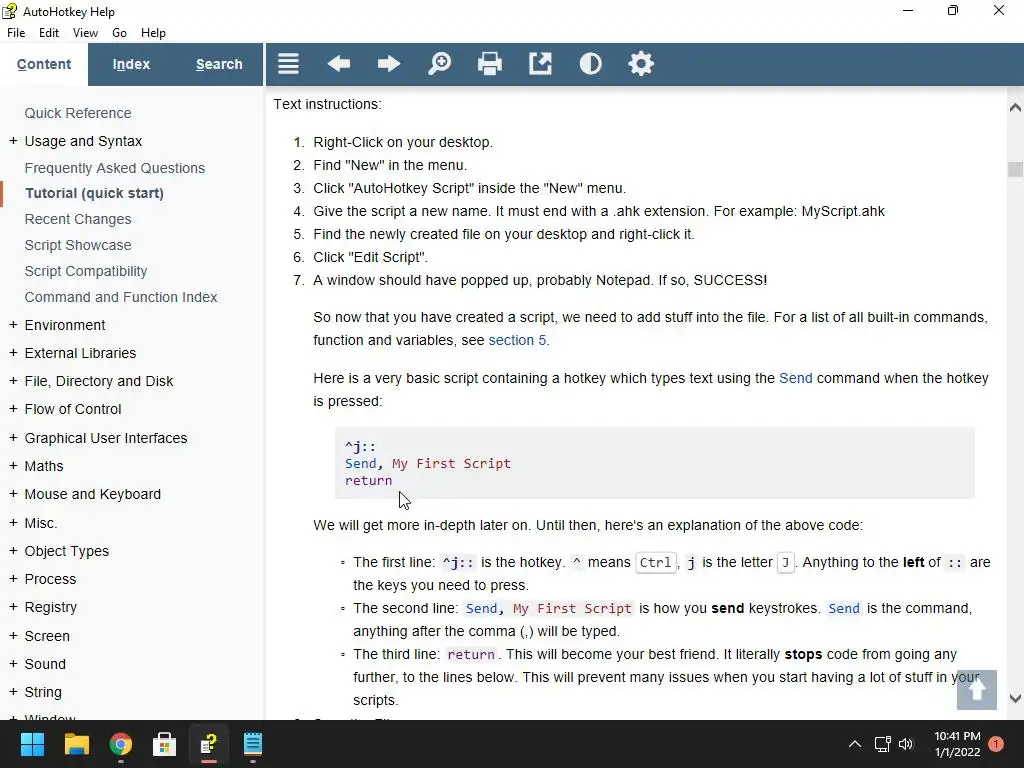Select the Misc. tree item

coord(41,523)
